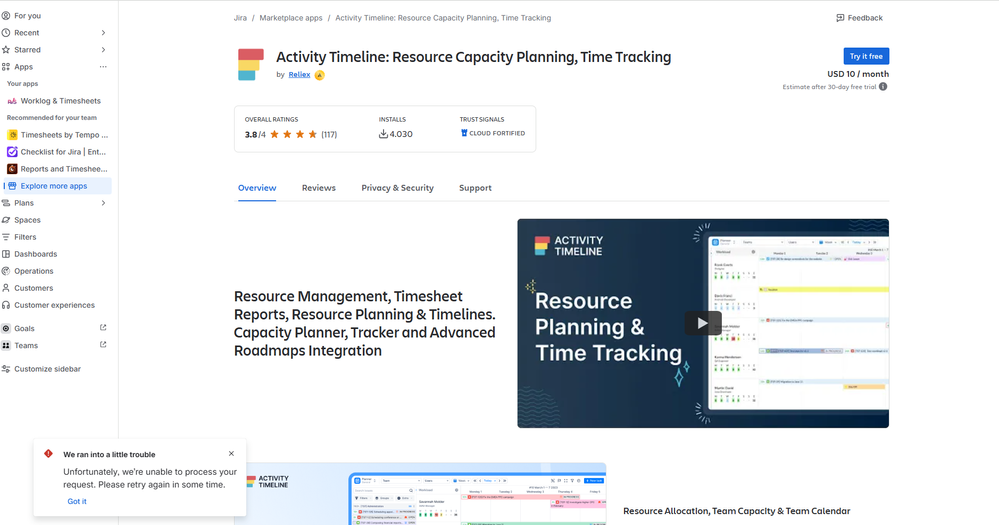The image size is (999, 525).
Task: Click 'Resource Allocation, Team Capacity & Team Calendar' heading
Action: [x=737, y=511]
